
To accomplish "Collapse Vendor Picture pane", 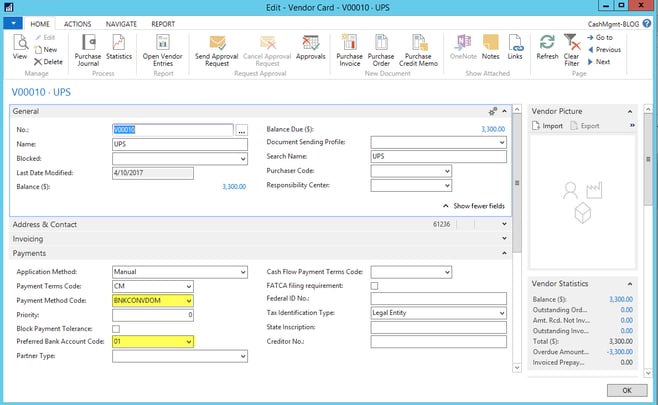I will [629, 112].
